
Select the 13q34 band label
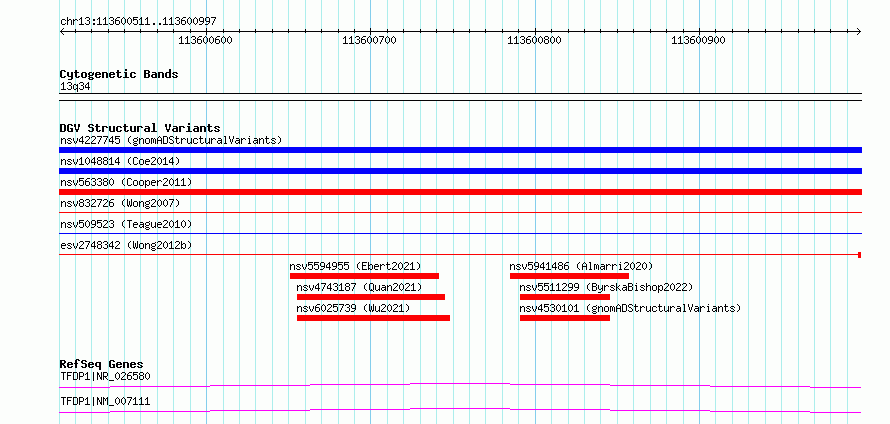(x=75, y=87)
